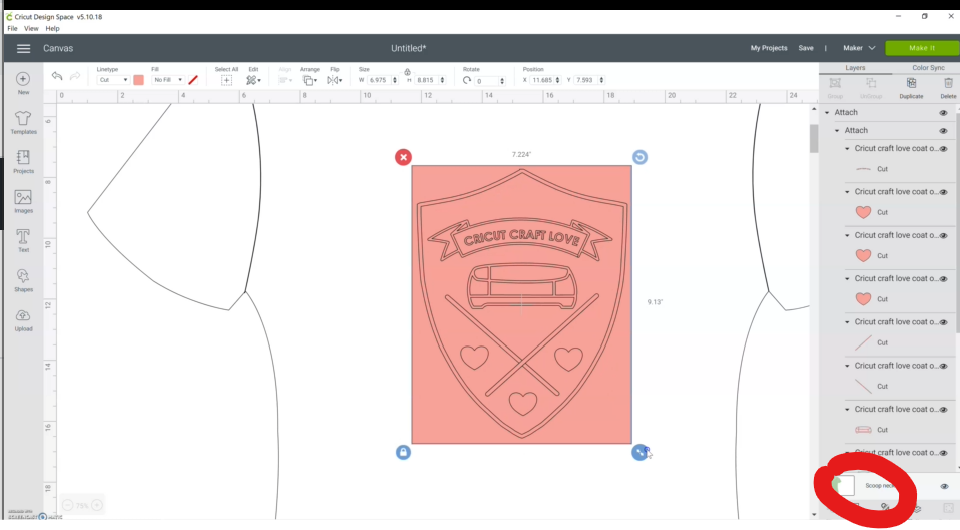Toggle the size aspect ratio lock

pyautogui.click(x=407, y=72)
